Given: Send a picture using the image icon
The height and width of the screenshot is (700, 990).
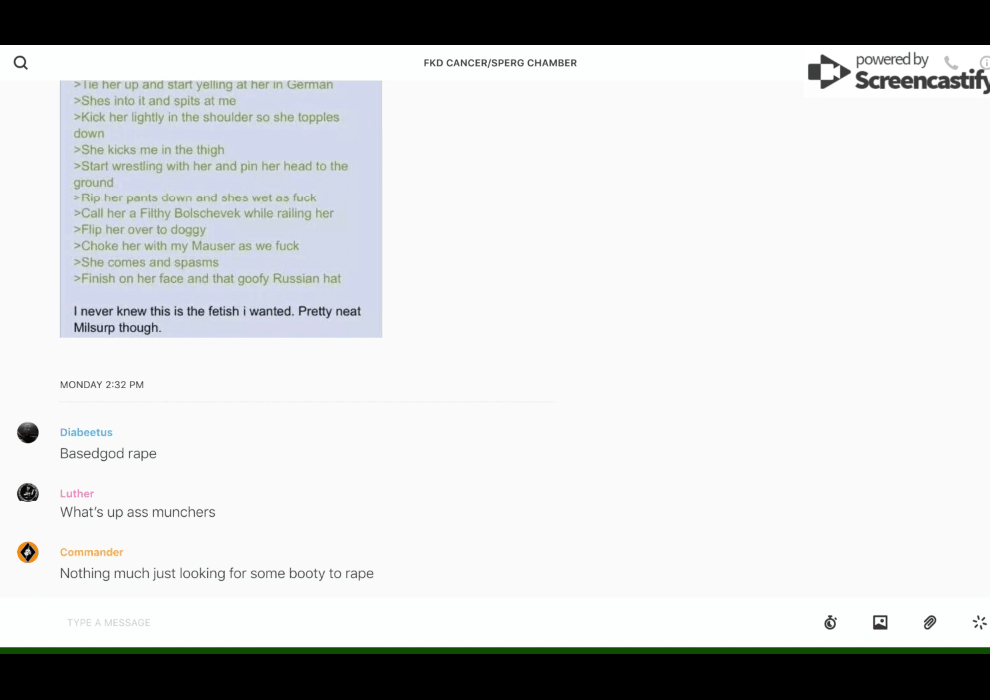Looking at the screenshot, I should pos(880,622).
